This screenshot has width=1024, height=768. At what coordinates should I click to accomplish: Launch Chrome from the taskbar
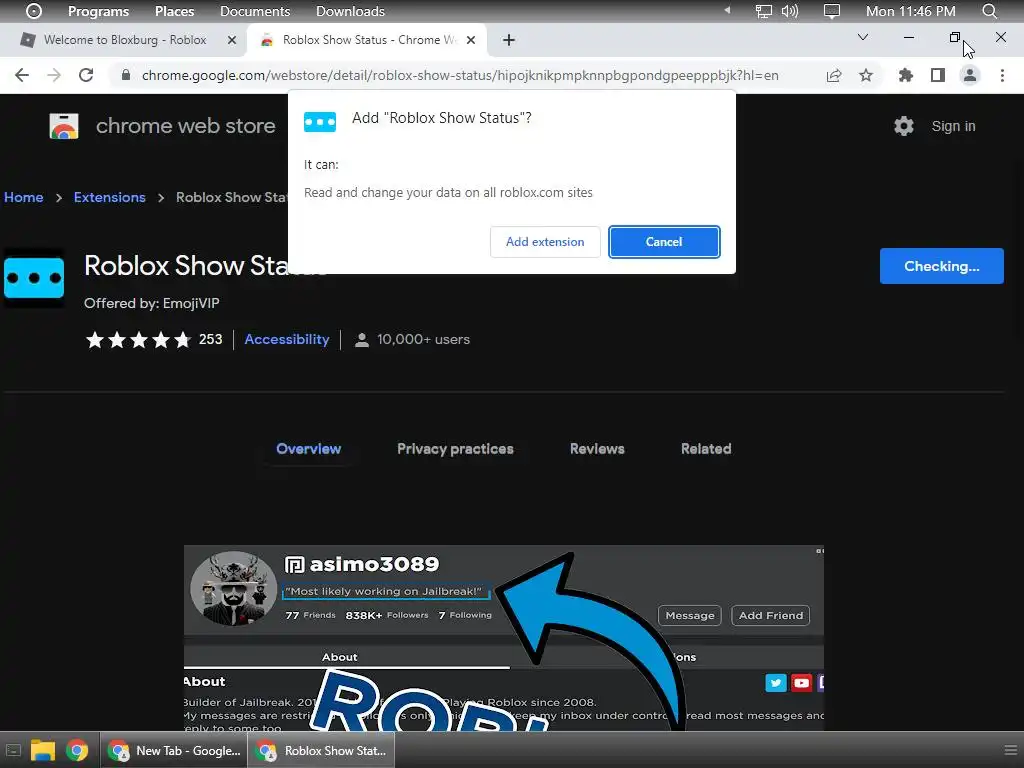click(x=76, y=750)
